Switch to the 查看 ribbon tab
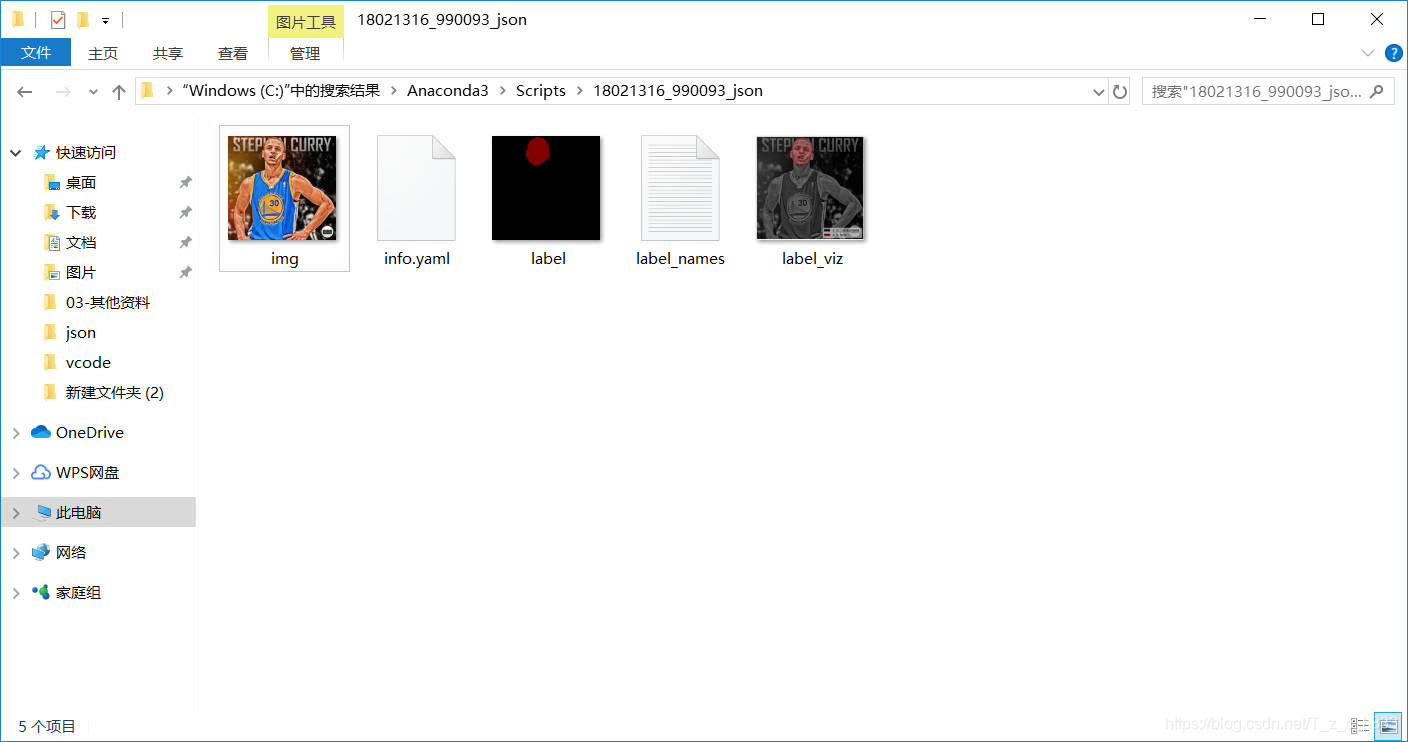This screenshot has width=1408, height=742. pyautogui.click(x=233, y=53)
